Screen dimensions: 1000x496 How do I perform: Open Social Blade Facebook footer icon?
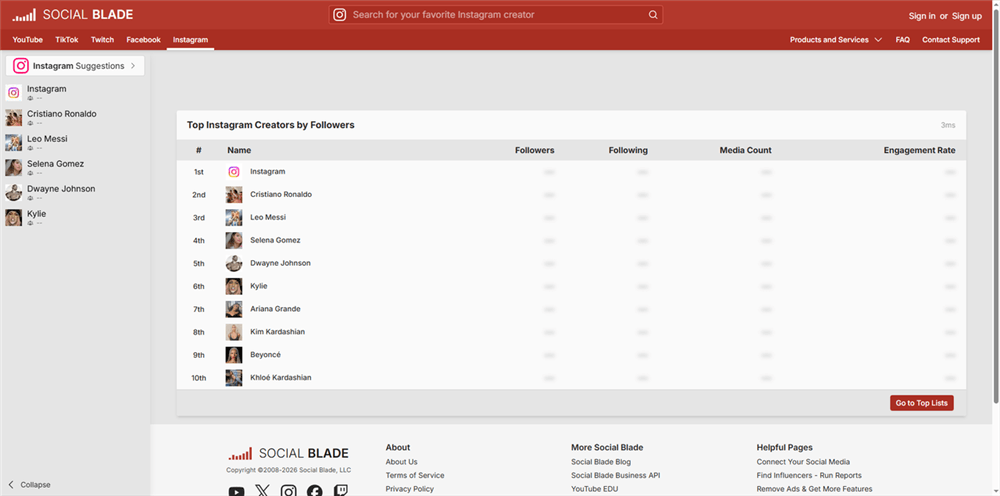point(314,491)
